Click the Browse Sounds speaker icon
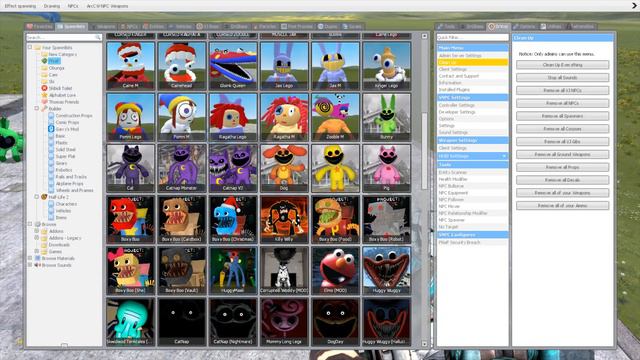This screenshot has width=640, height=360. [38, 265]
